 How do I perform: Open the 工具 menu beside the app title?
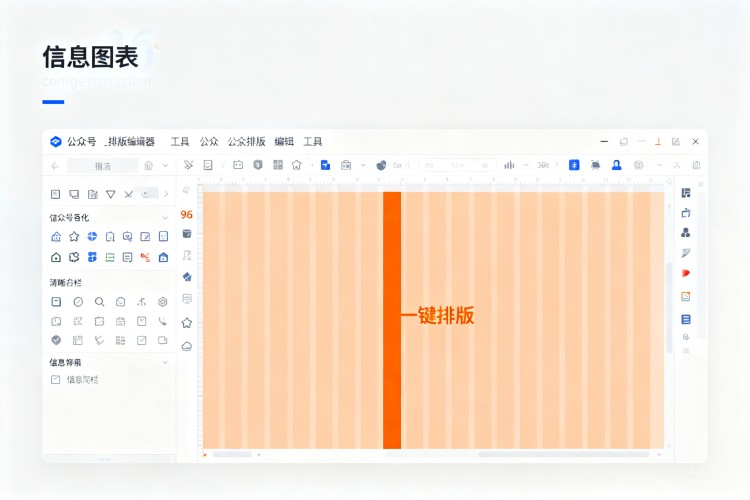tap(180, 142)
